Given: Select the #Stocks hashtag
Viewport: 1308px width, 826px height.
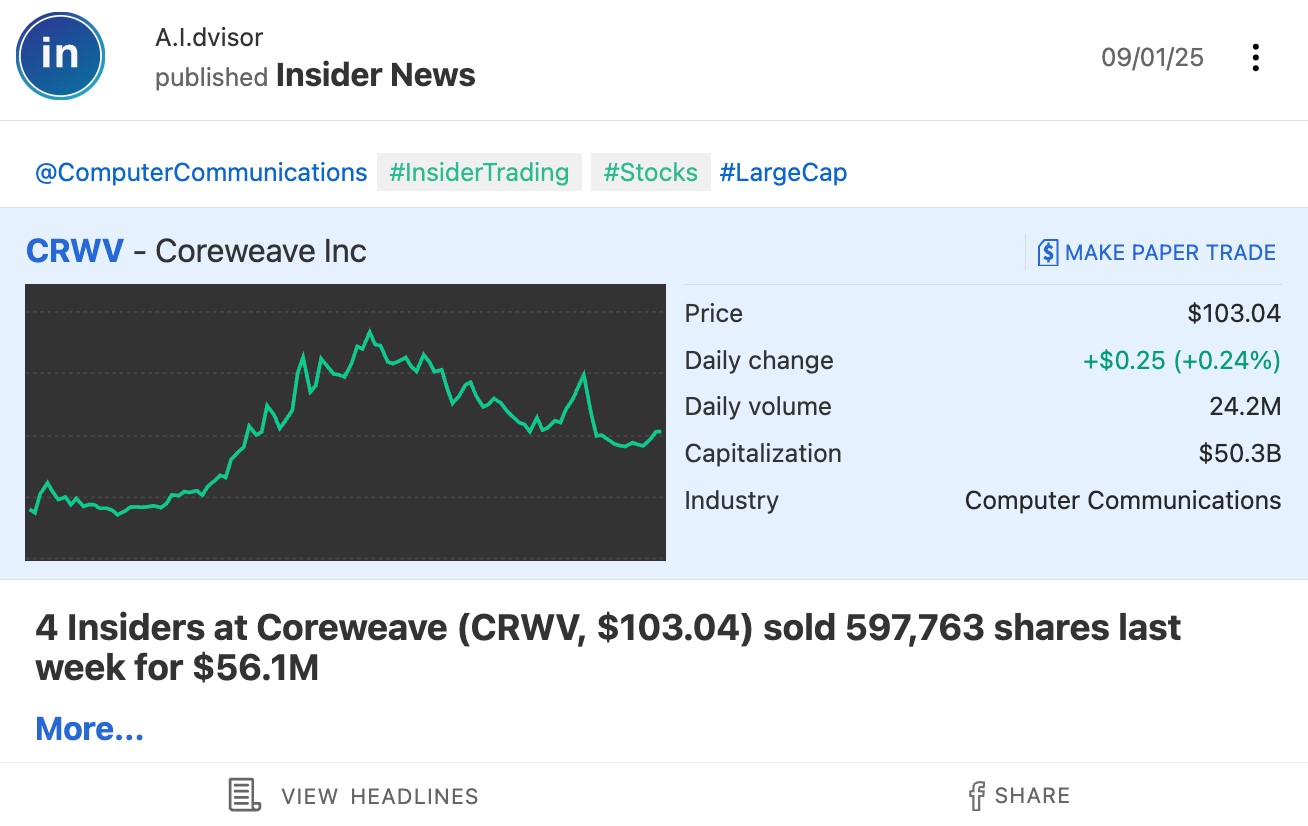Looking at the screenshot, I should click(650, 173).
